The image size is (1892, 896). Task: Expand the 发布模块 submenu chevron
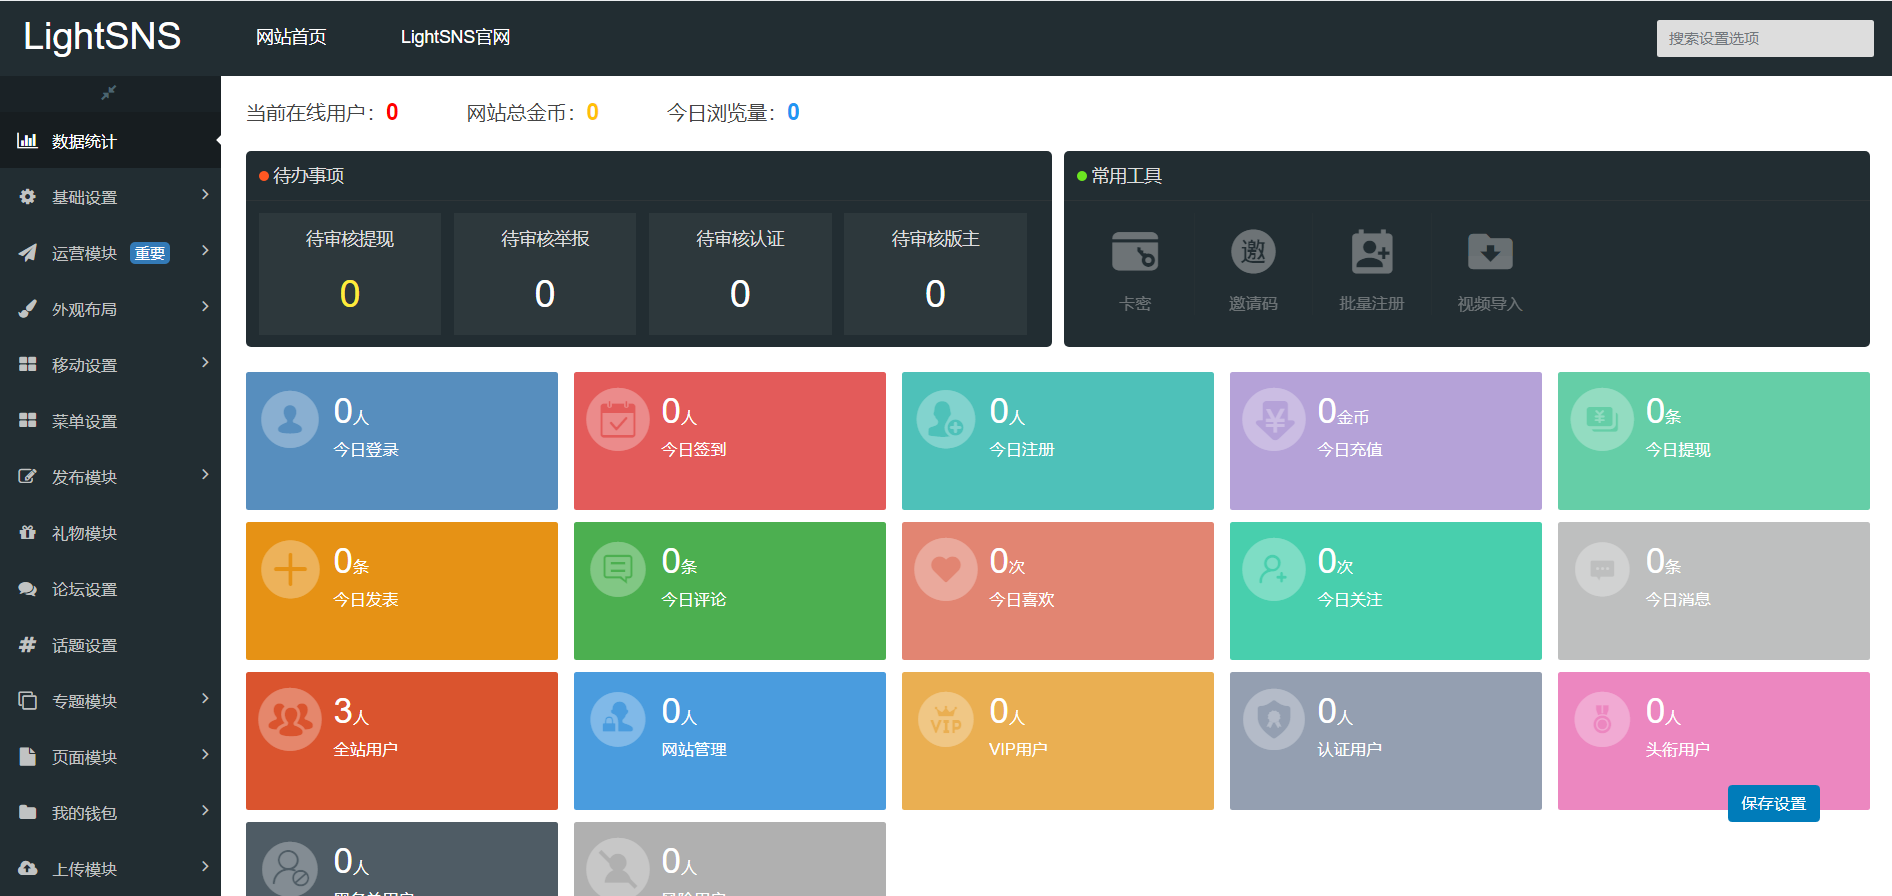coord(205,474)
